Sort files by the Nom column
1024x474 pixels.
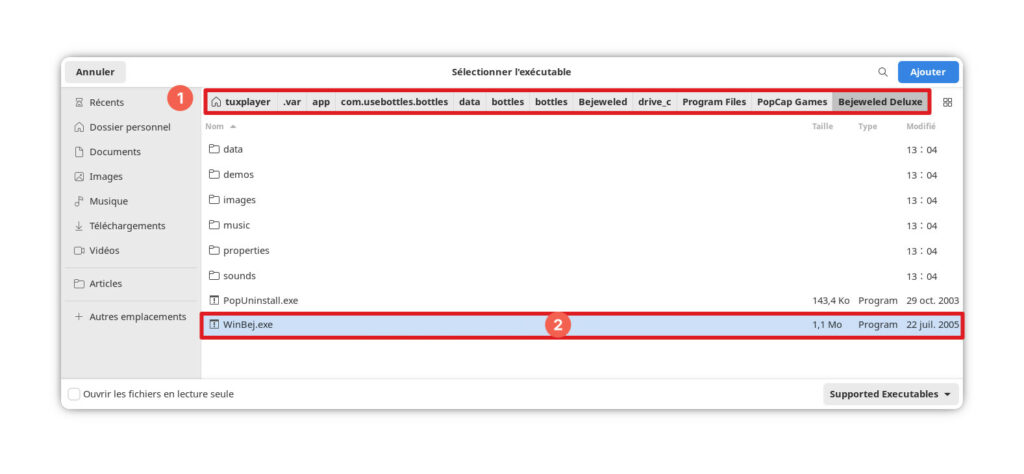[x=215, y=127]
